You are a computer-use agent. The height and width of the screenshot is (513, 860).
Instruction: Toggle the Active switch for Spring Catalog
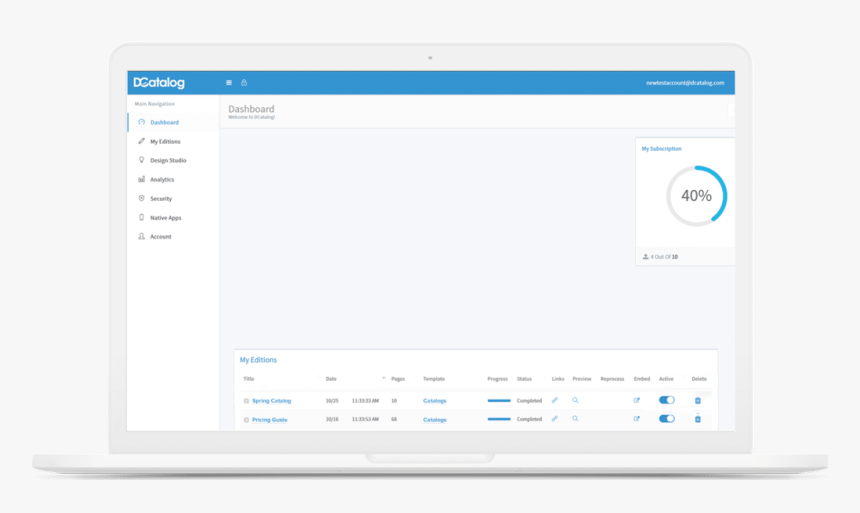pyautogui.click(x=666, y=400)
